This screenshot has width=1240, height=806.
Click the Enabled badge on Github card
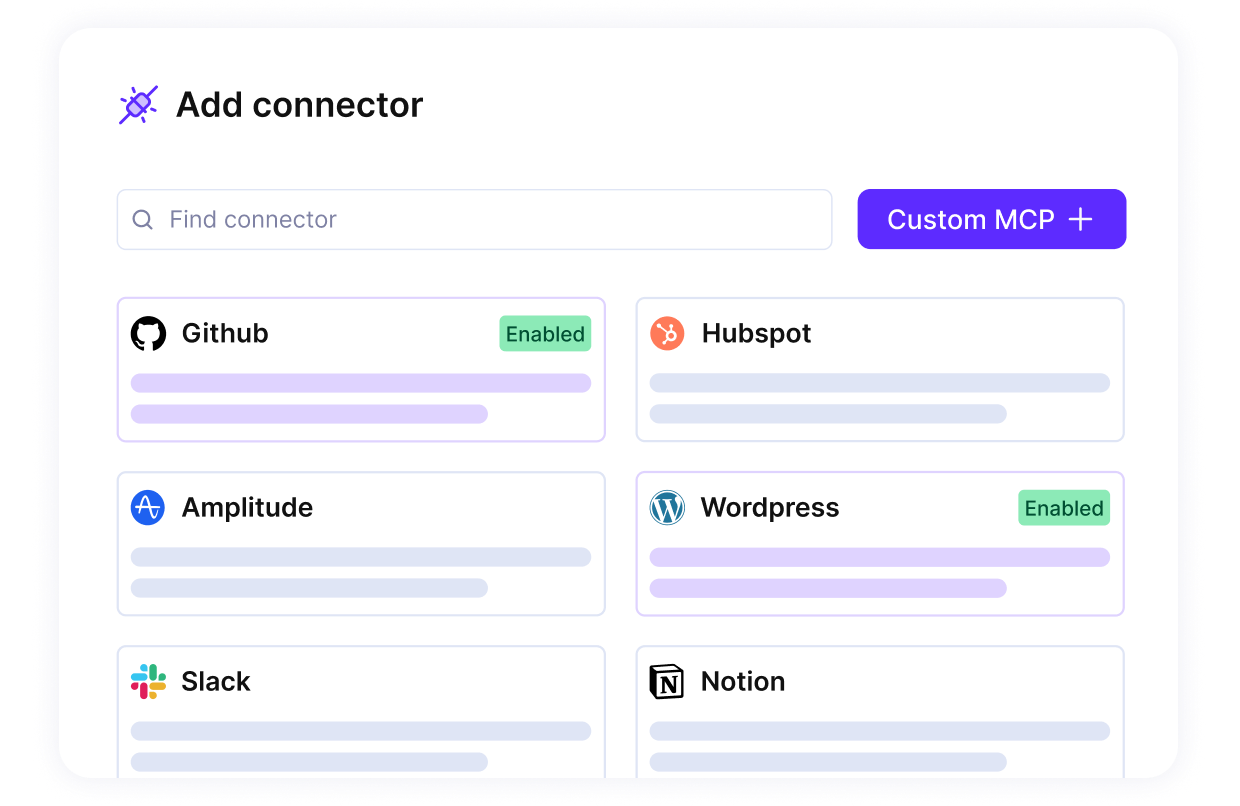tap(545, 334)
